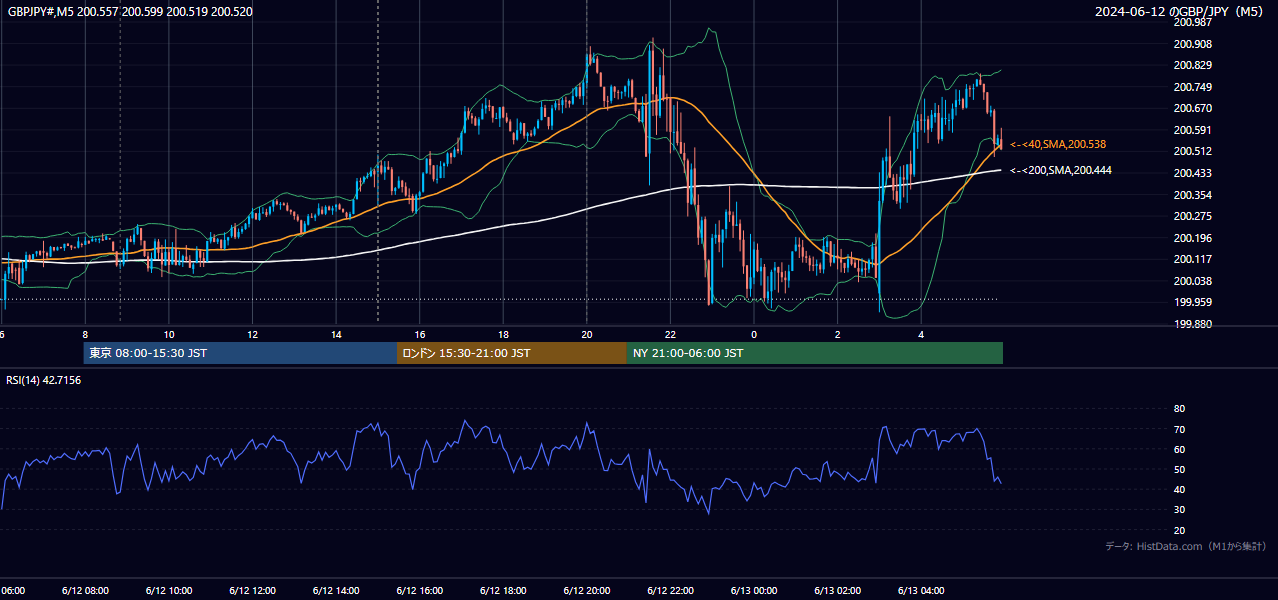The image size is (1278, 600).
Task: Click the 6/13 04:00 time label
Action: coord(921,591)
